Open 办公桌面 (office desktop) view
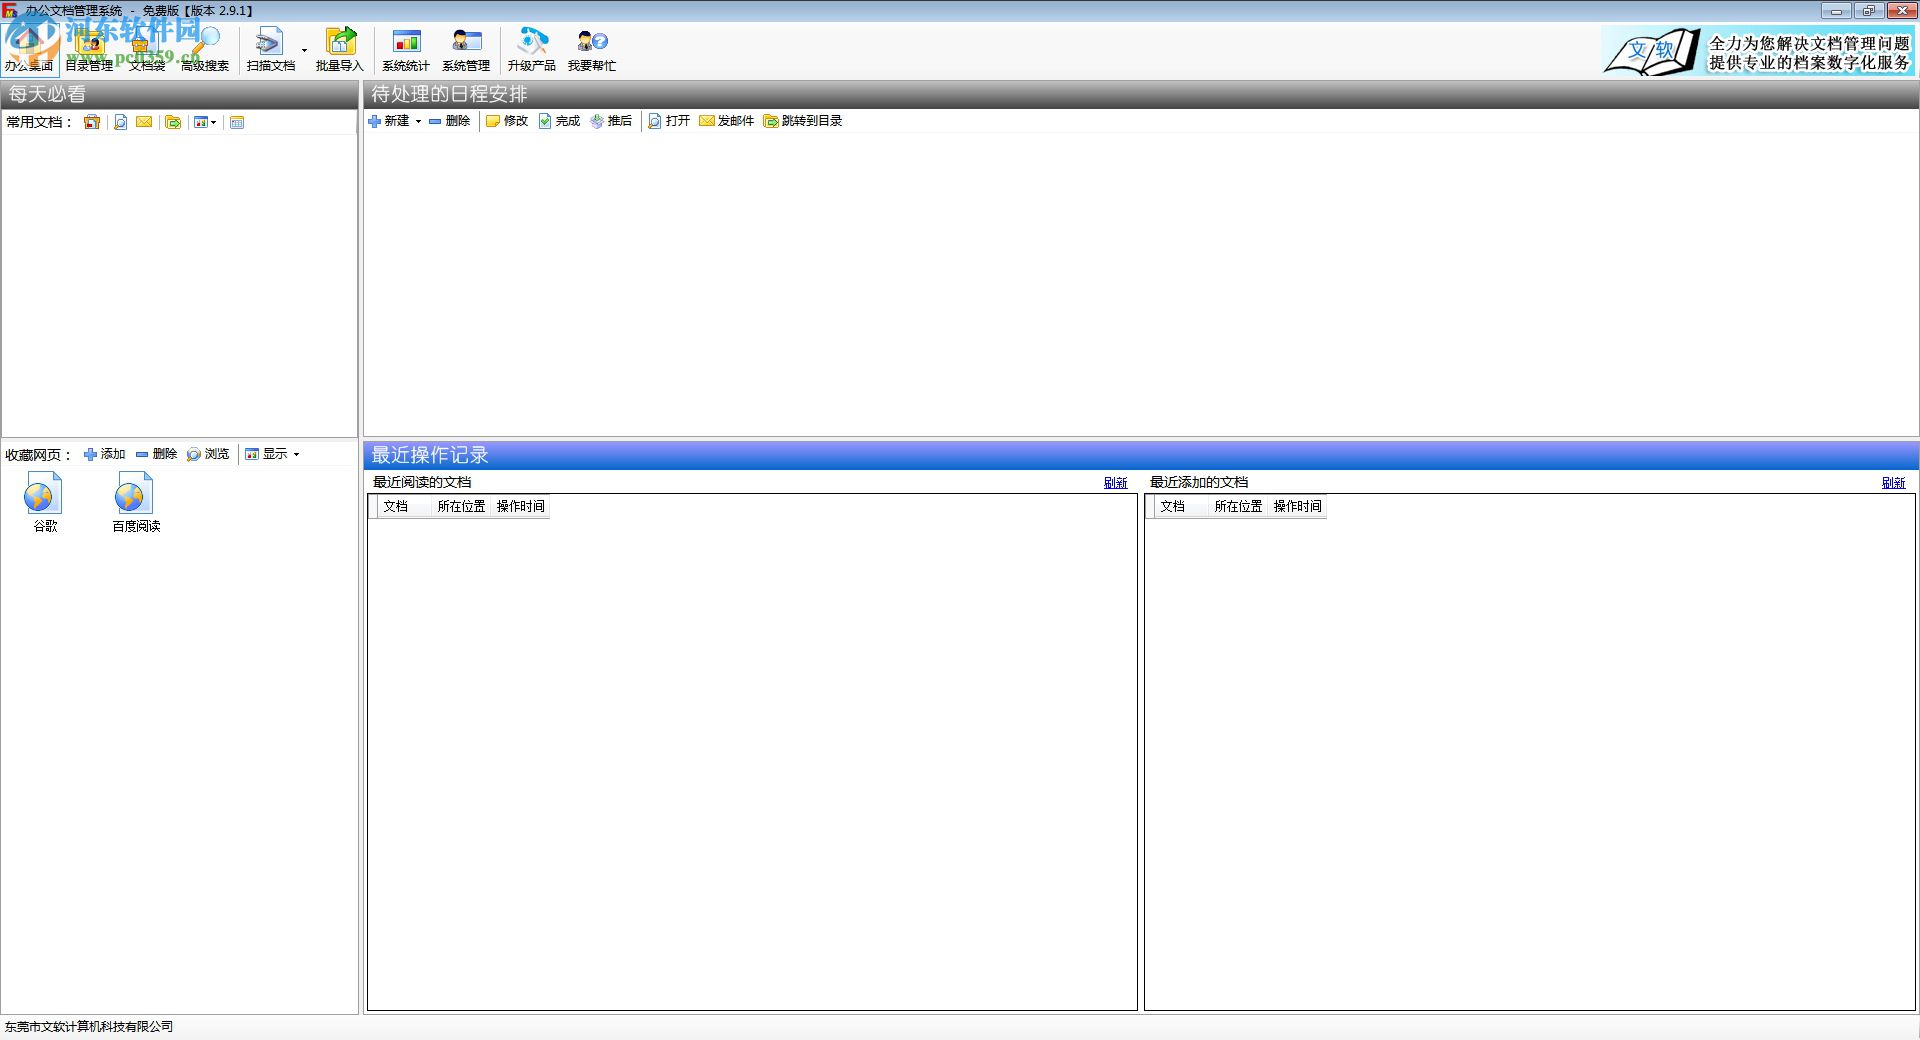The image size is (1920, 1040). [29, 50]
